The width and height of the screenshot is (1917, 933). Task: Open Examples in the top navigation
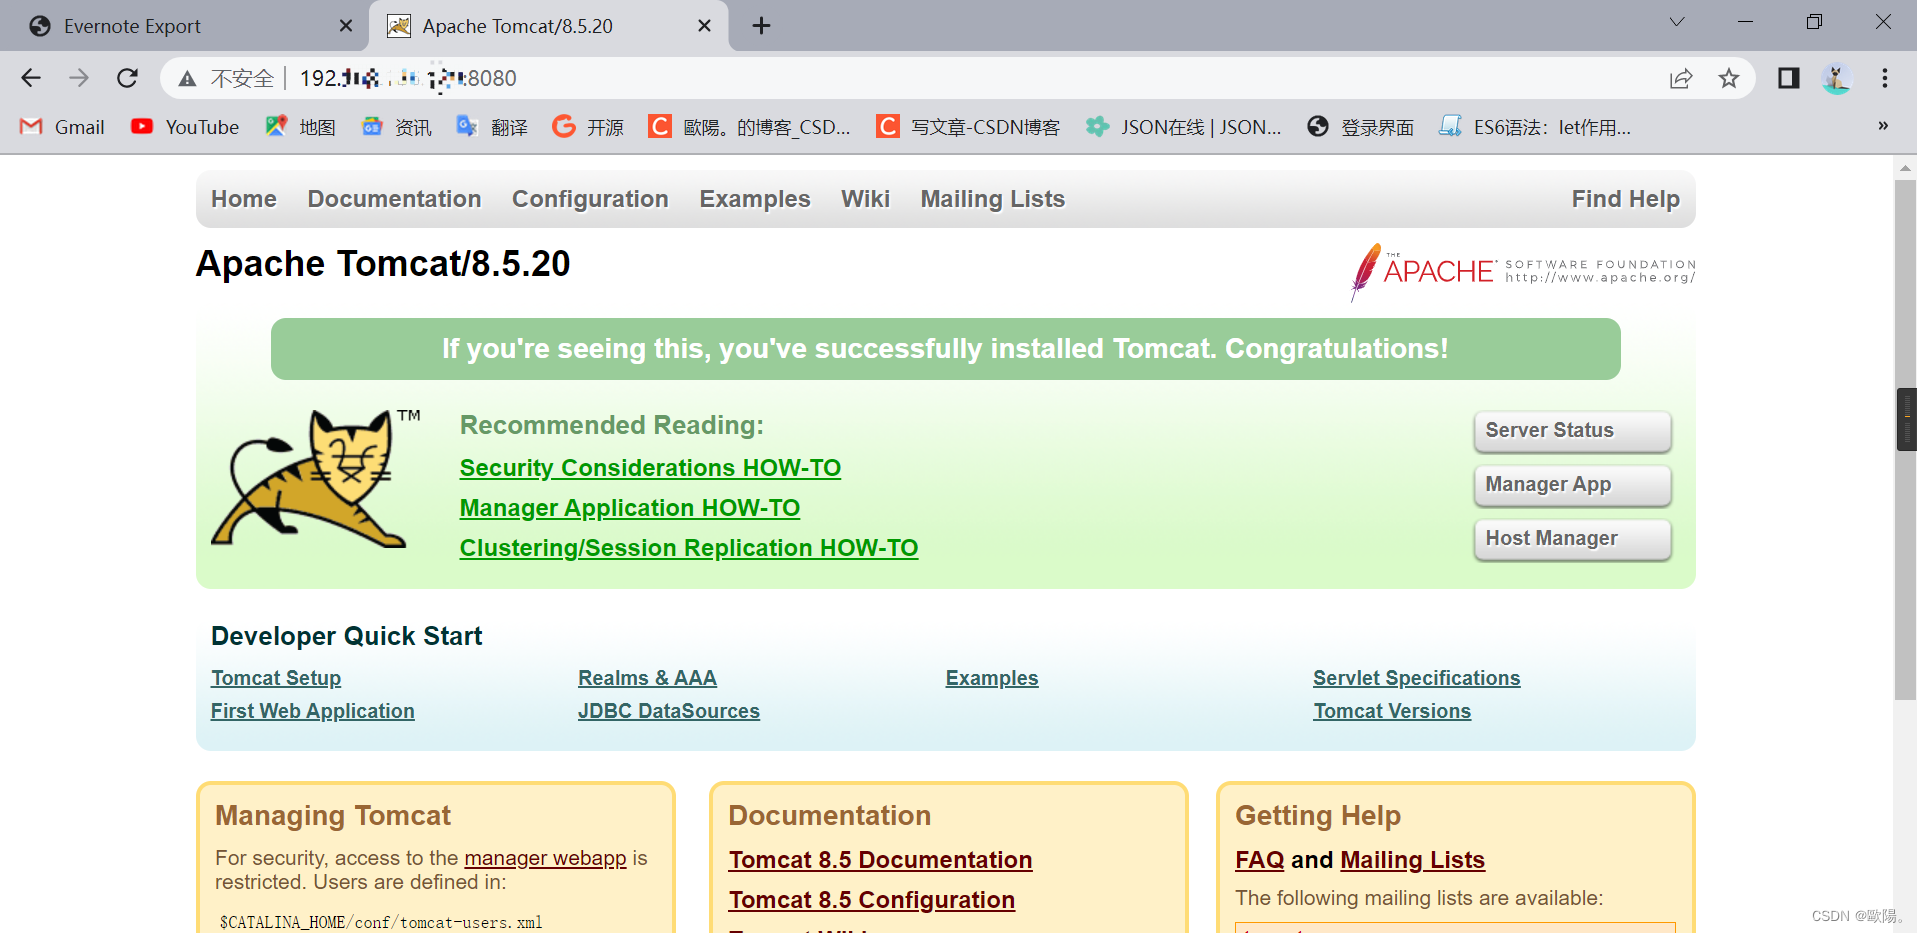click(755, 199)
